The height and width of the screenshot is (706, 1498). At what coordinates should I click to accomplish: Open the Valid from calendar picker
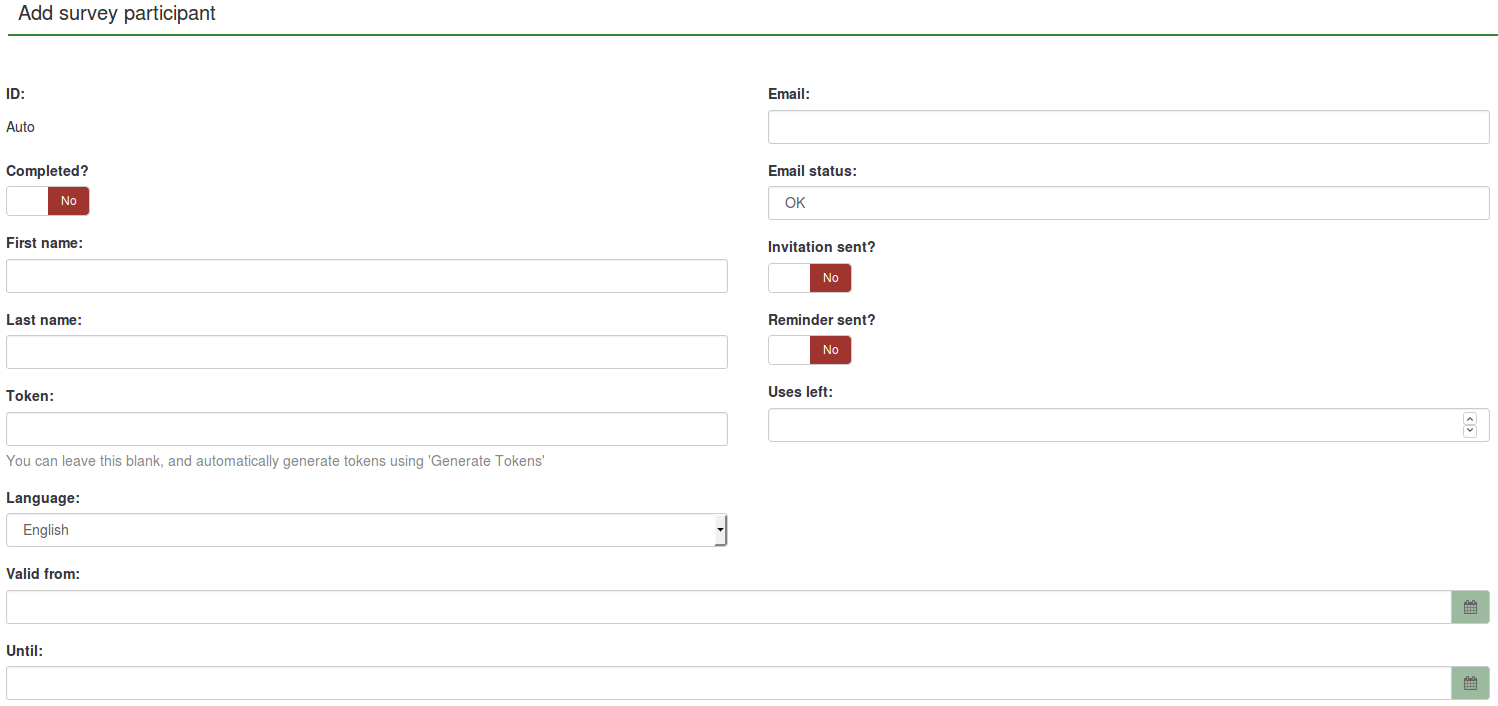pos(1470,607)
